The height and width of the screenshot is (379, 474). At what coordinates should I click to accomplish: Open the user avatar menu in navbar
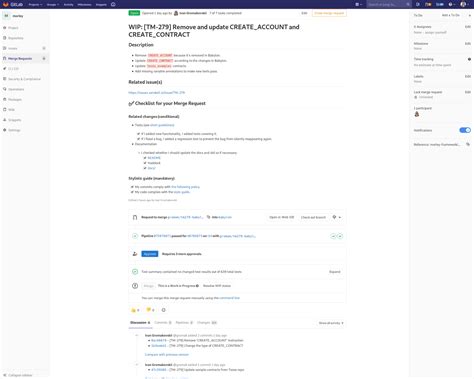(x=464, y=4)
